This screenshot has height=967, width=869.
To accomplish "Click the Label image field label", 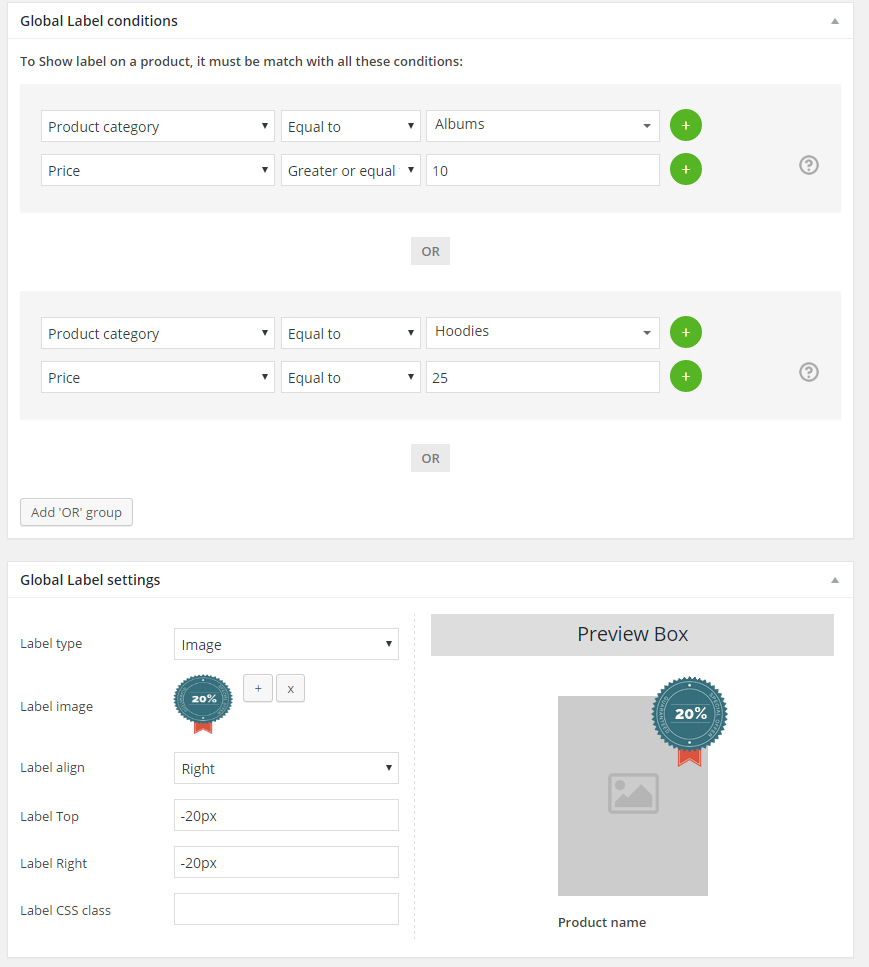I will coord(57,707).
